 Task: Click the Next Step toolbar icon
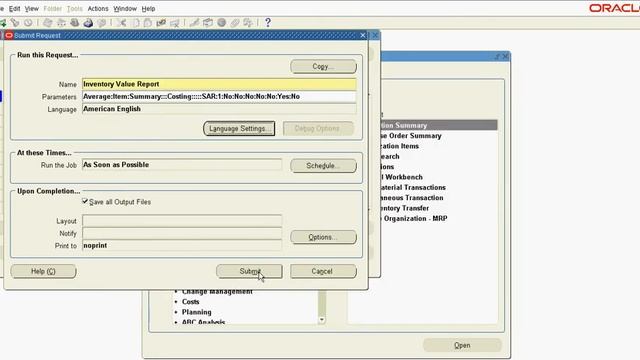tap(61, 23)
